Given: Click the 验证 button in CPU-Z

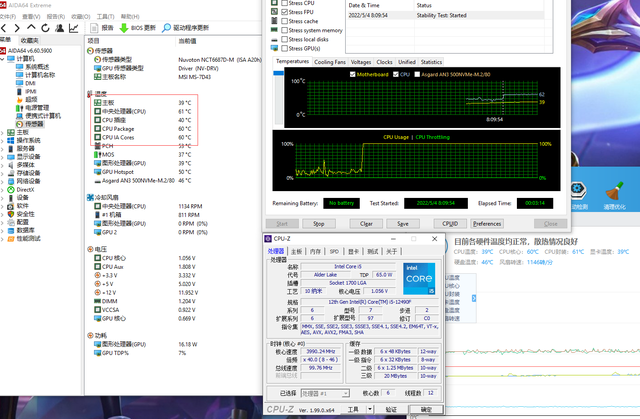Looking at the screenshot, I should [391, 409].
